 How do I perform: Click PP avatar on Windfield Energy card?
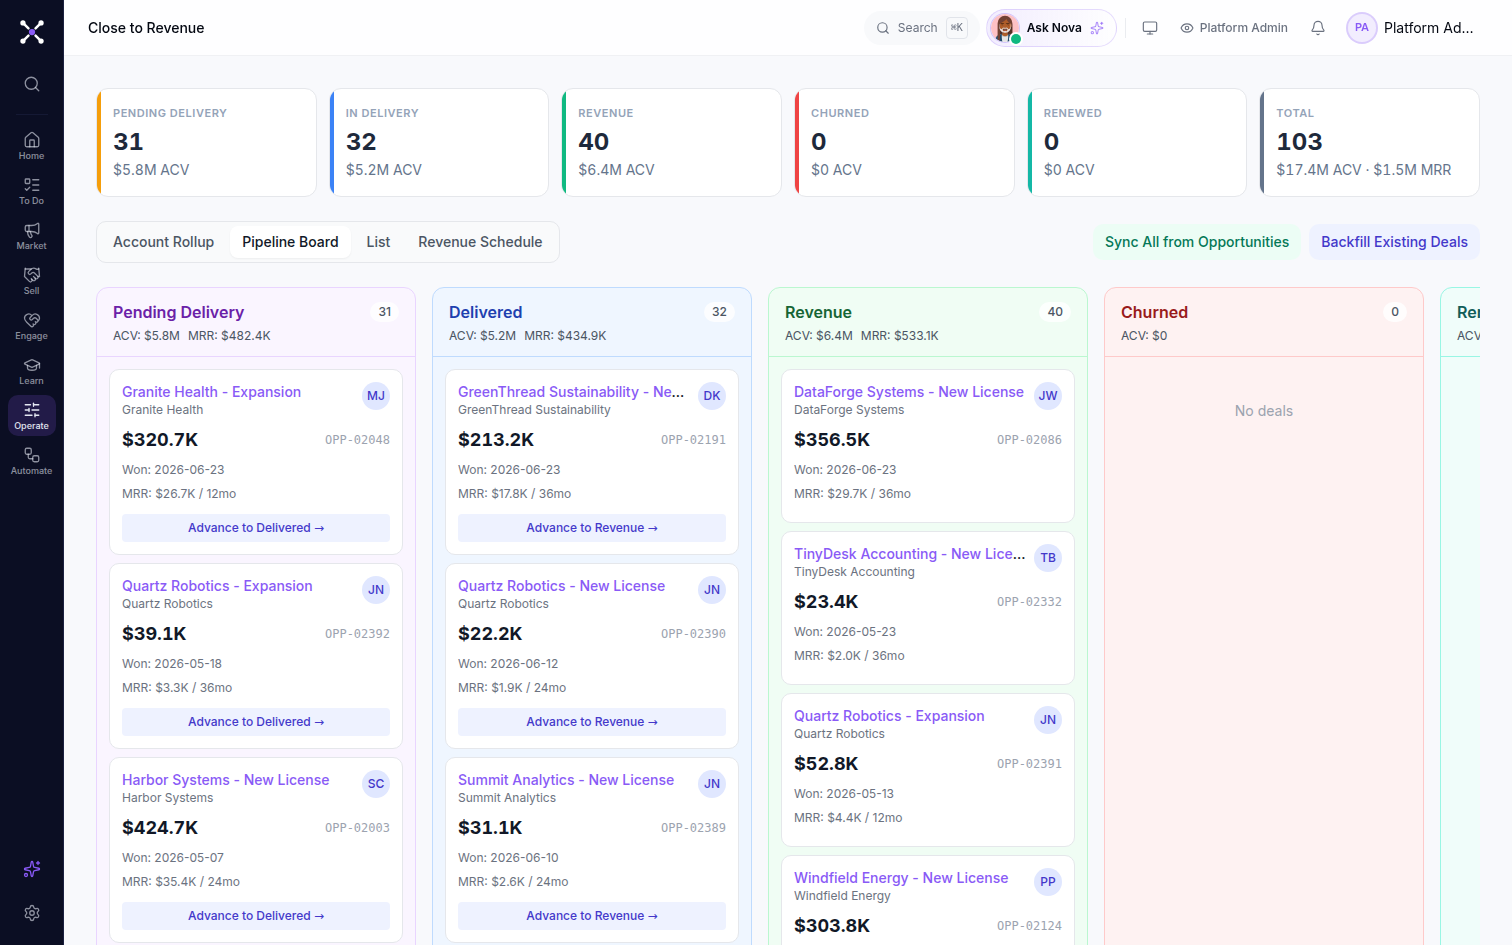click(1048, 882)
